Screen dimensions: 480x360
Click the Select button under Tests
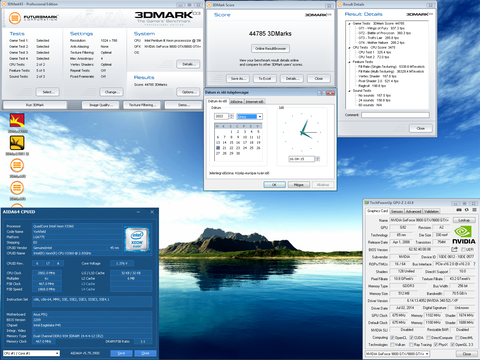(x=47, y=92)
